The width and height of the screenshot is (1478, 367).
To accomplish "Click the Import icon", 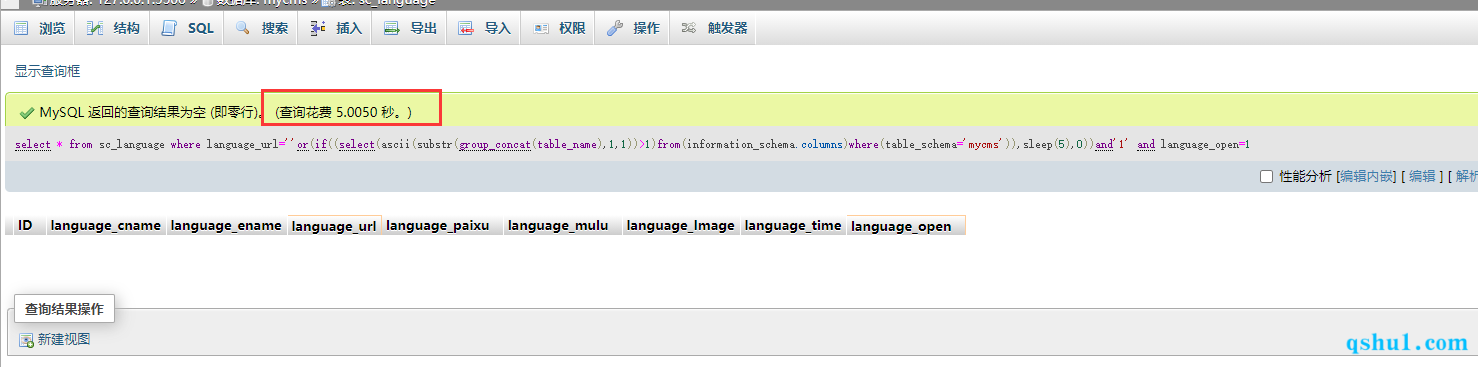I will (x=466, y=28).
